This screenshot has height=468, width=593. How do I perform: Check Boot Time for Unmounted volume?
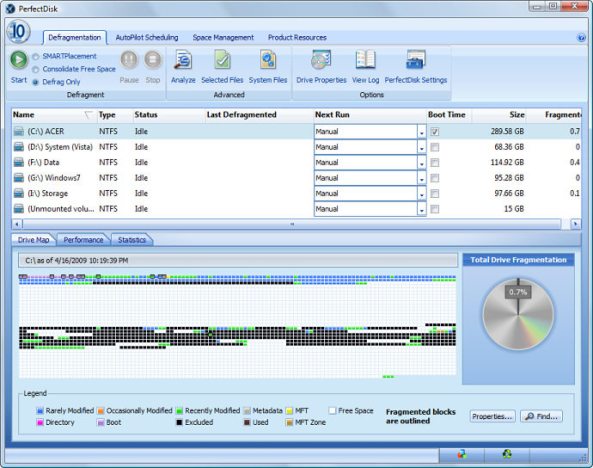(x=435, y=209)
